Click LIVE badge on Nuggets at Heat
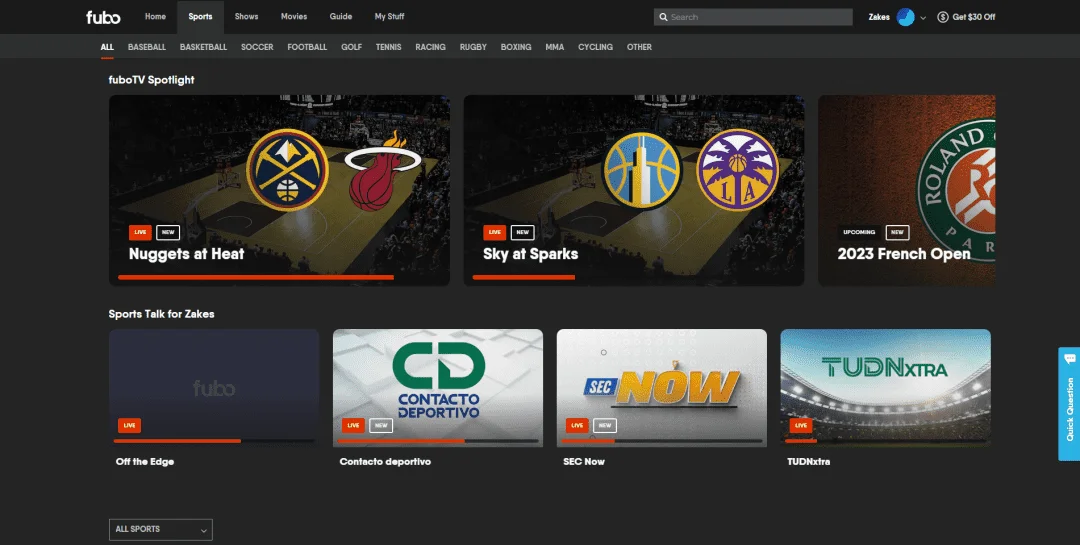This screenshot has height=545, width=1080. [x=140, y=232]
